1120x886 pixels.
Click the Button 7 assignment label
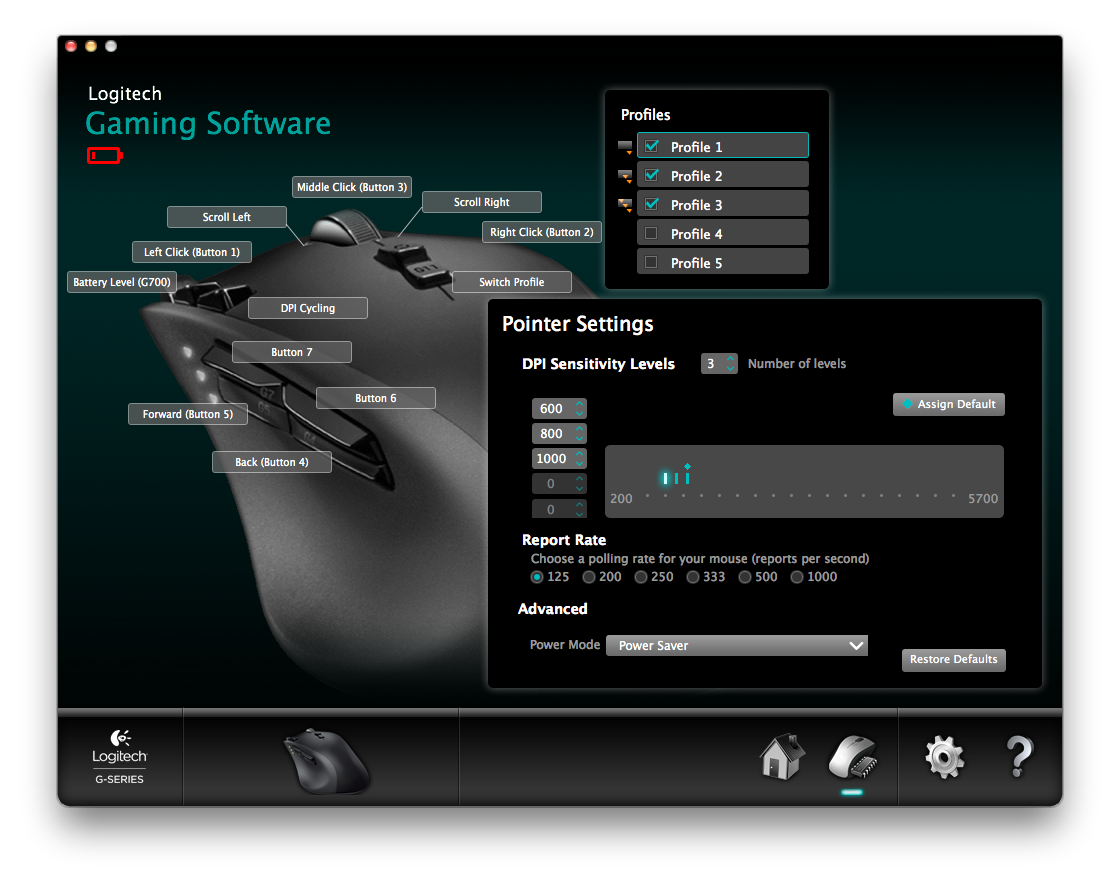click(x=291, y=352)
